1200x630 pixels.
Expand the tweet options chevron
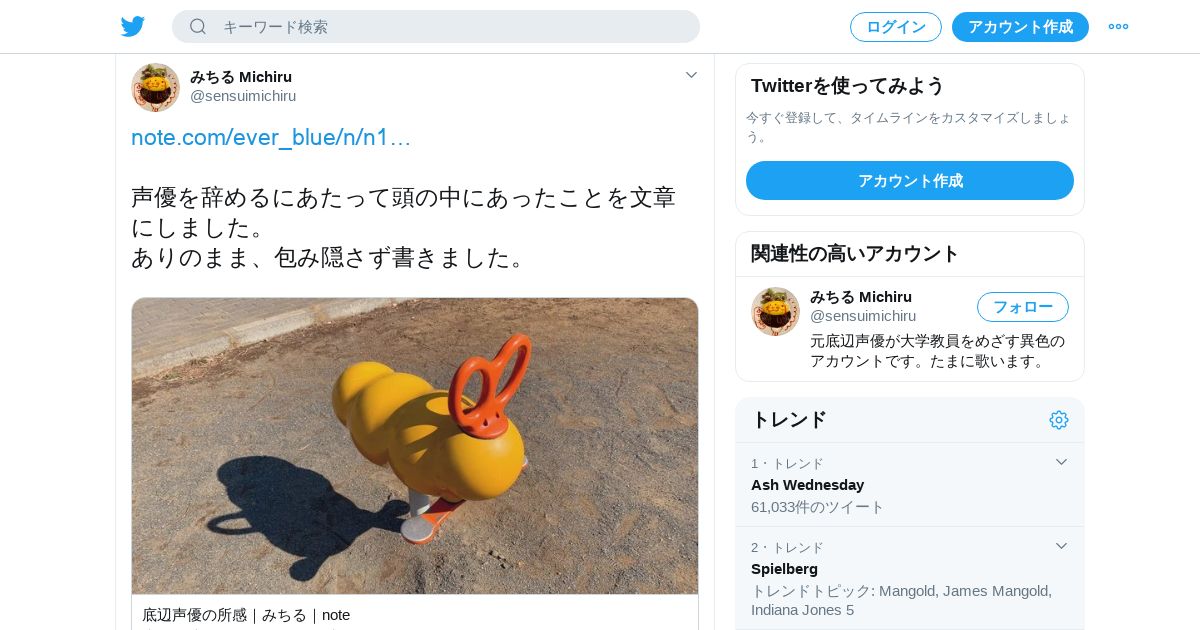(691, 75)
